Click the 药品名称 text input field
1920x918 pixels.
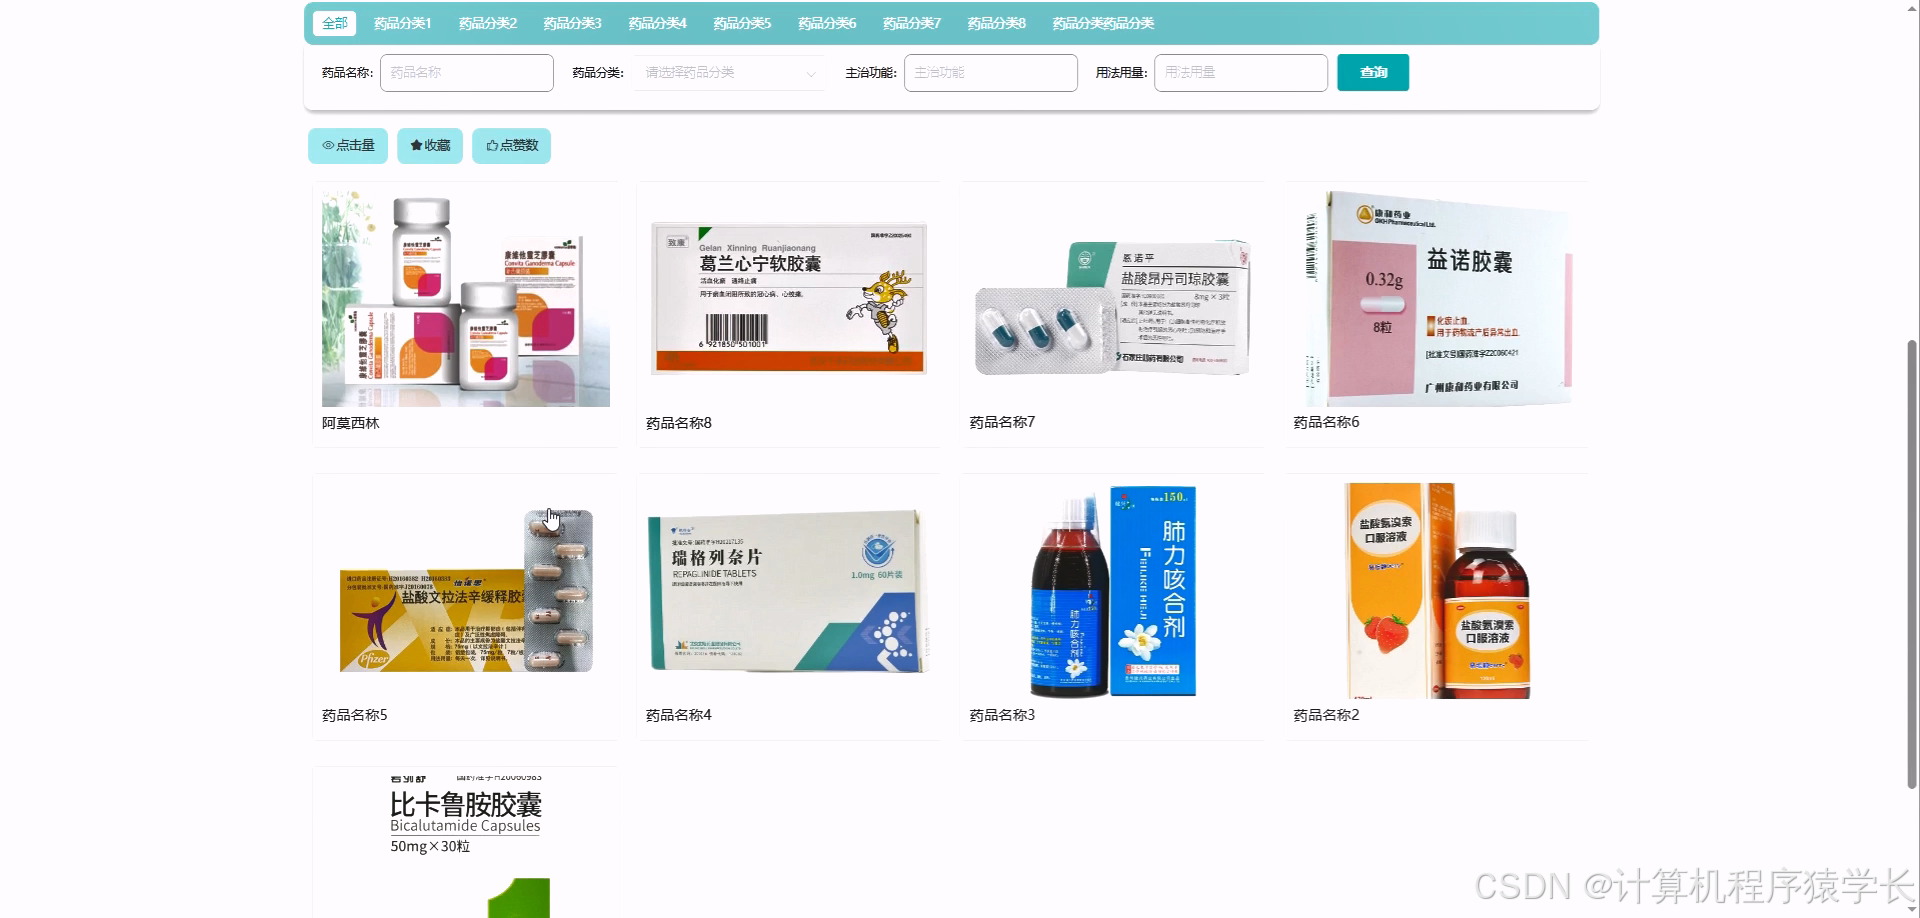pos(467,72)
